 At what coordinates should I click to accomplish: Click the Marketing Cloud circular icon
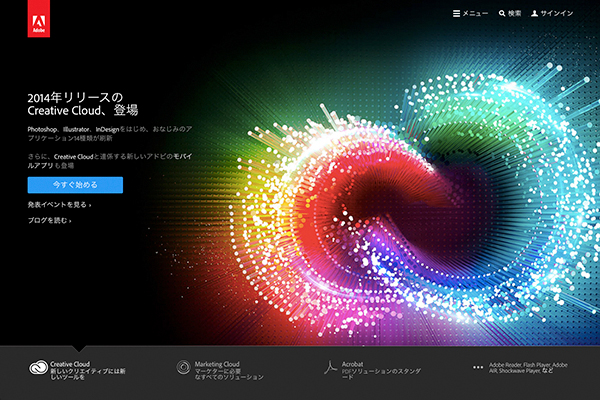(183, 368)
